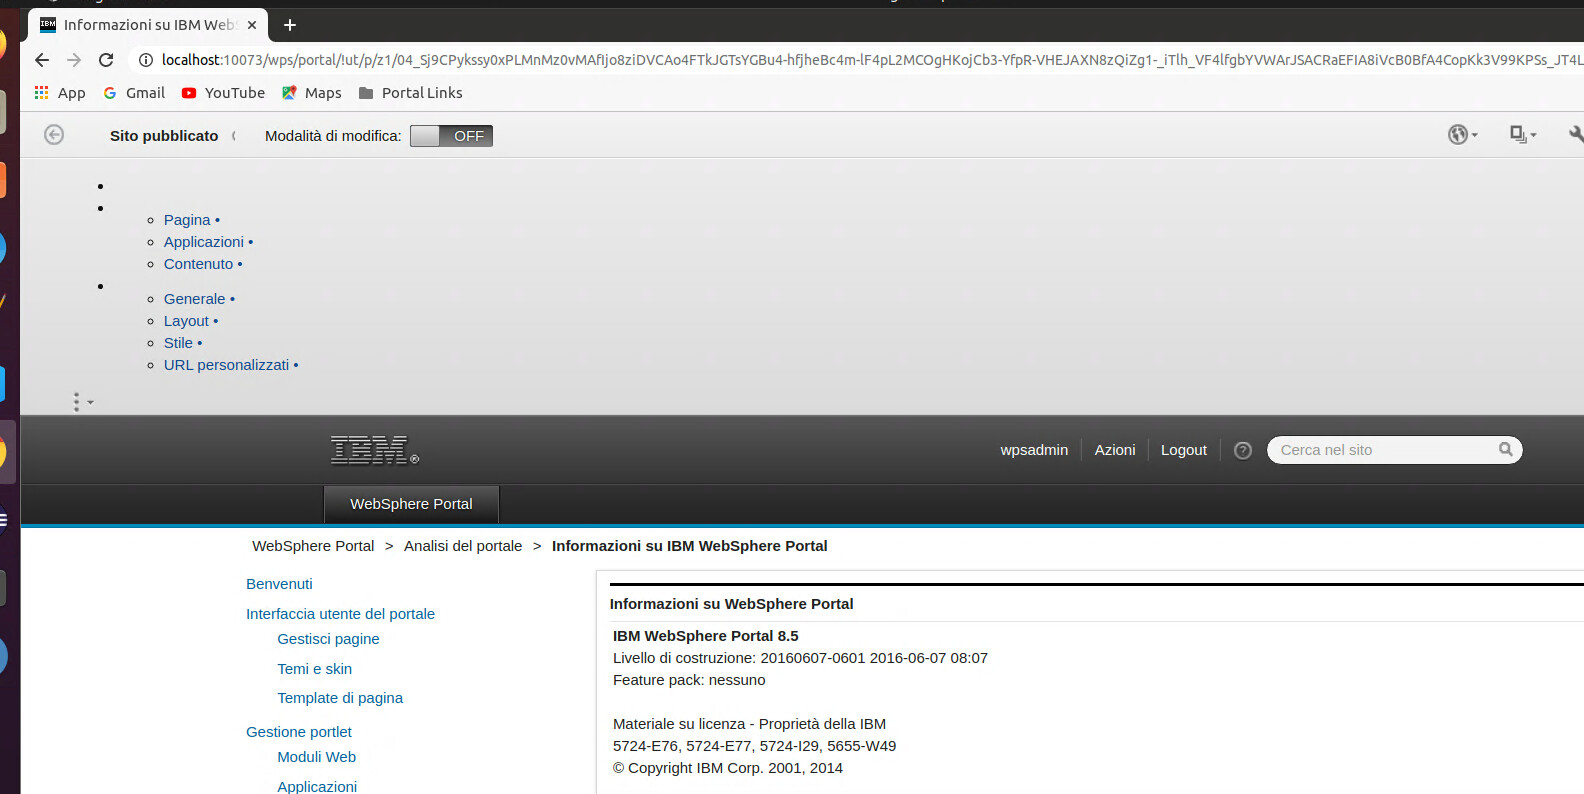Click WebSphere Portal in the breadcrumb
The width and height of the screenshot is (1584, 794).
point(313,546)
